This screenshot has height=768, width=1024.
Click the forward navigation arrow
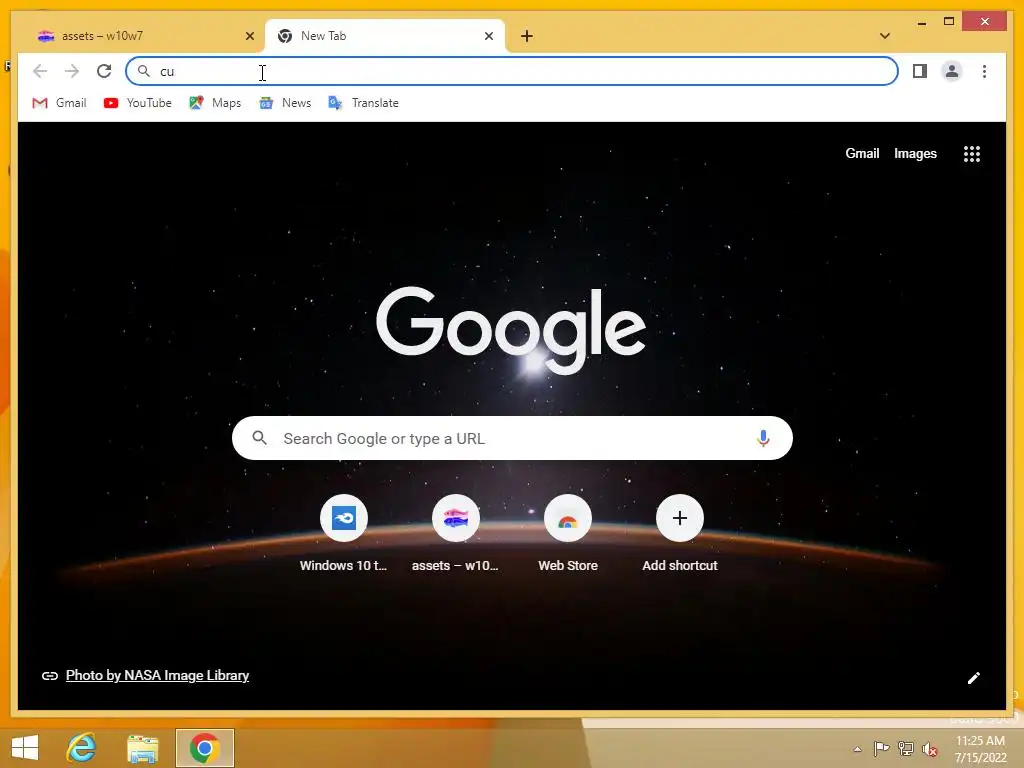pyautogui.click(x=72, y=71)
